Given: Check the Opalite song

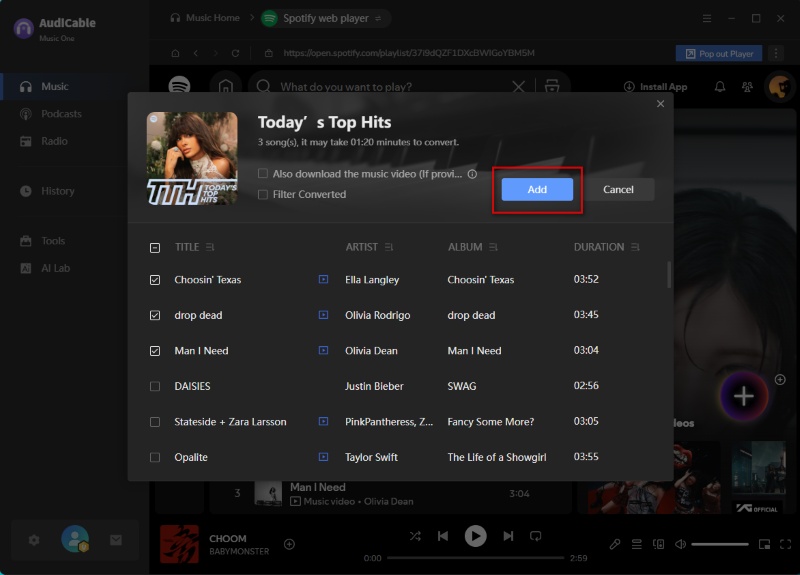Looking at the screenshot, I should [155, 457].
